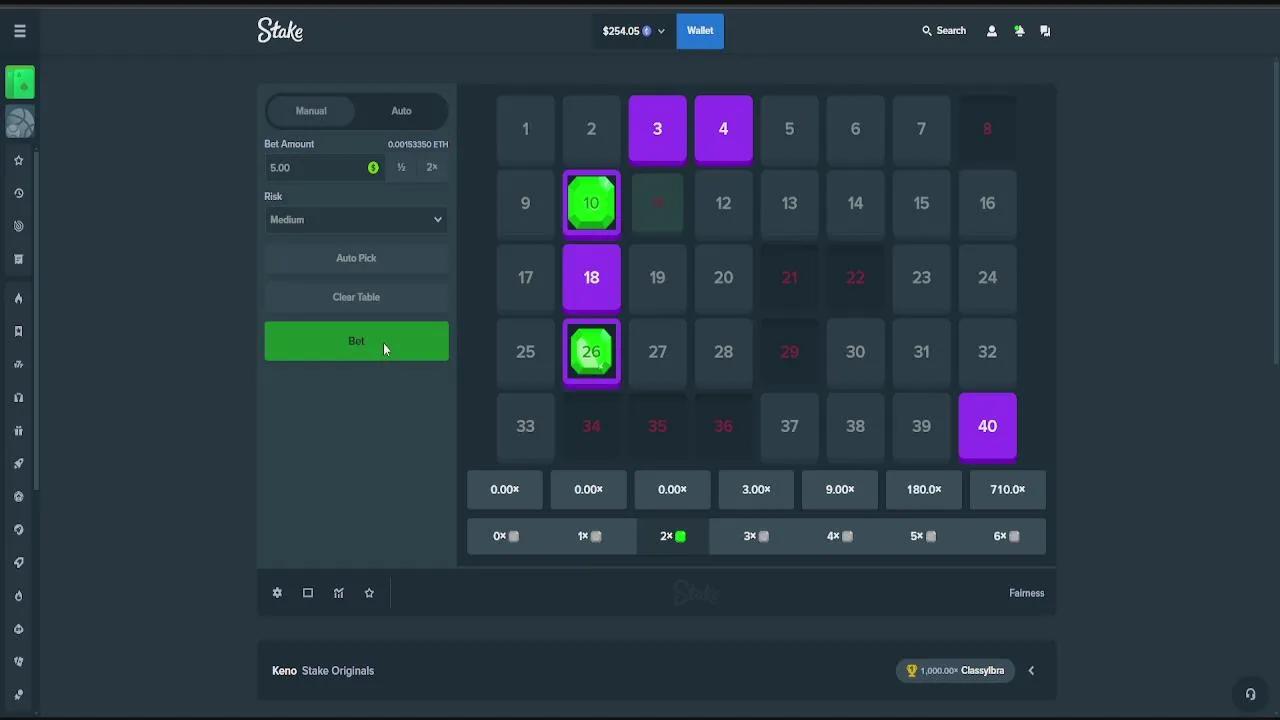Select Keno tile 27

tap(657, 352)
